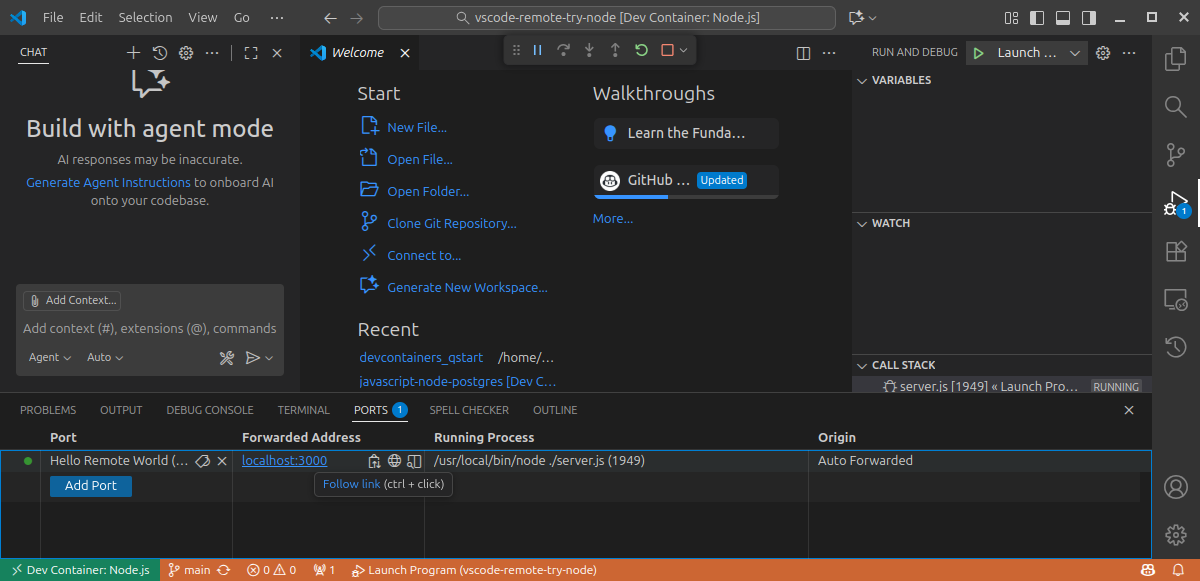
Task: Stop the debug session
Action: [667, 50]
